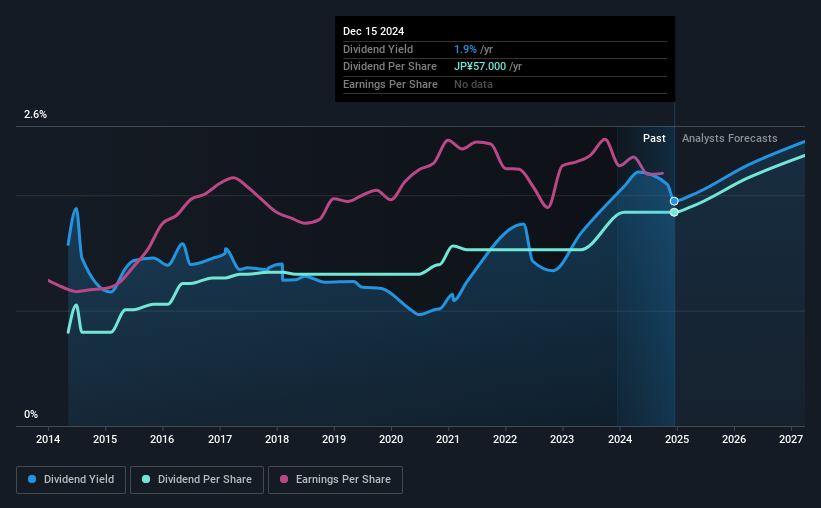This screenshot has width=821, height=508.
Task: Click the Earnings Per Share row label in tooltip
Action: coord(390,84)
